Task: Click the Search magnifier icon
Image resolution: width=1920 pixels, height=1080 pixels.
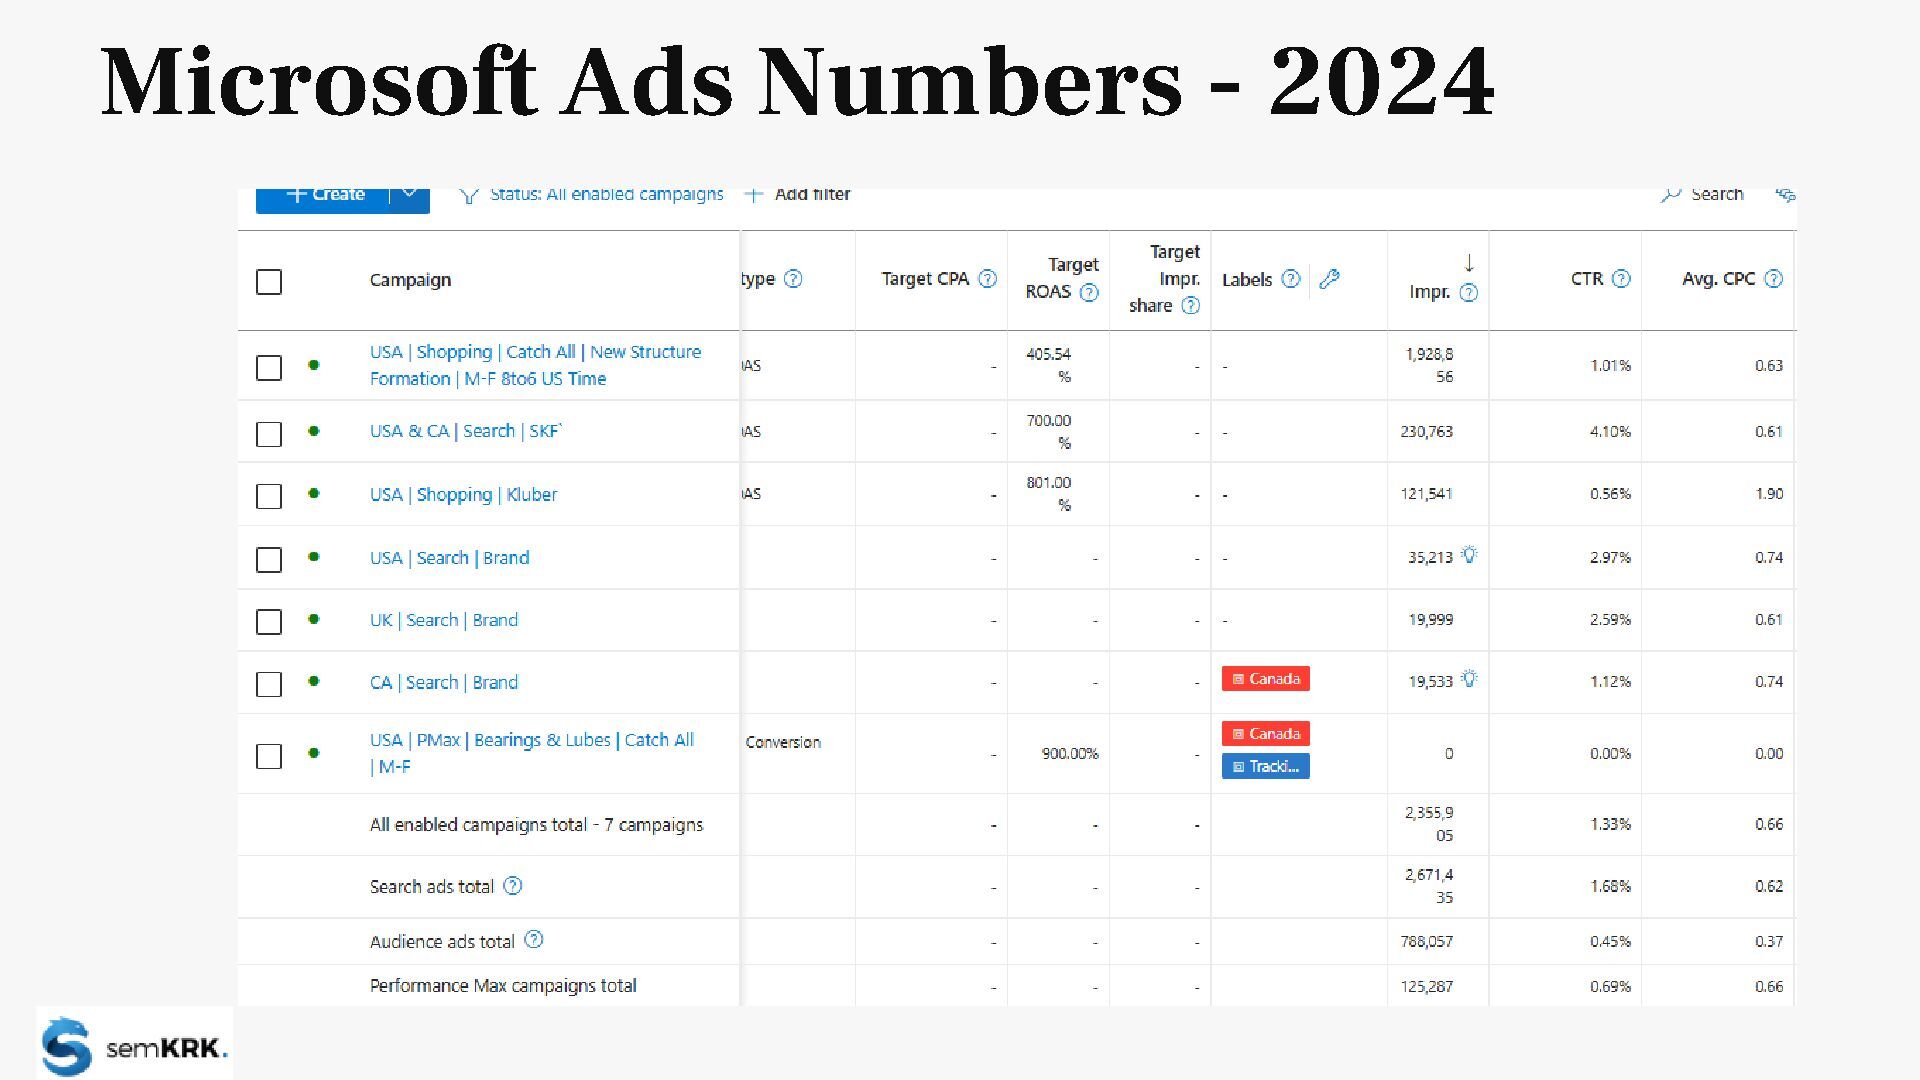Action: coord(1670,194)
